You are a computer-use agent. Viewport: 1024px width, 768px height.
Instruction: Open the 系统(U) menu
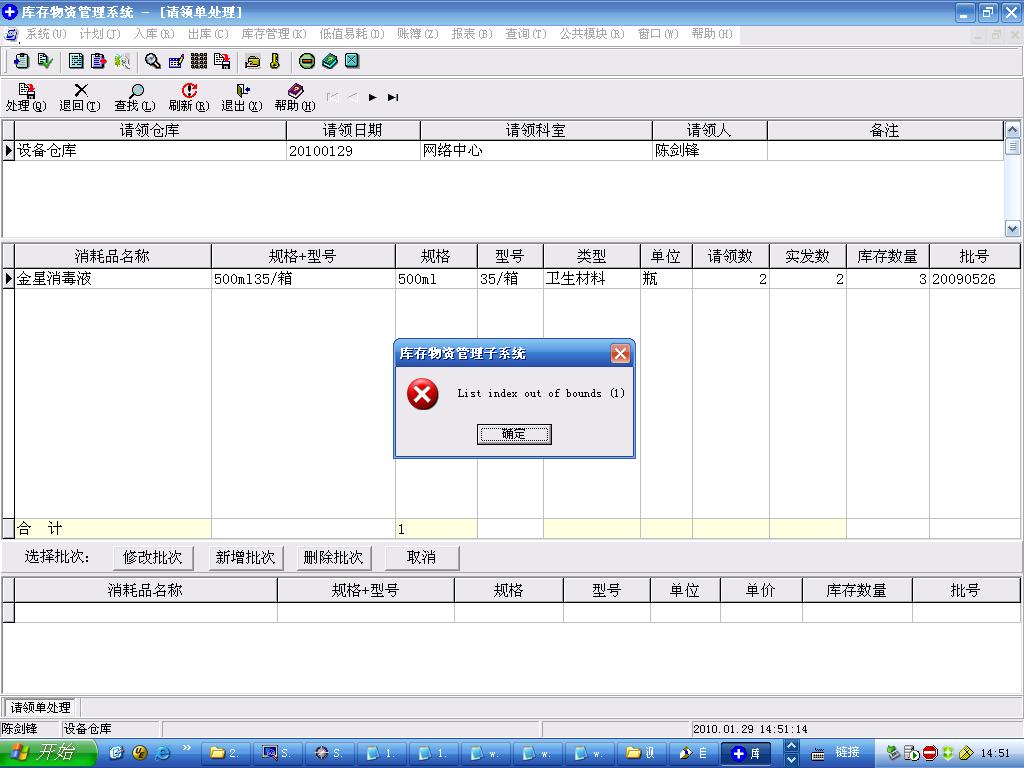point(46,34)
